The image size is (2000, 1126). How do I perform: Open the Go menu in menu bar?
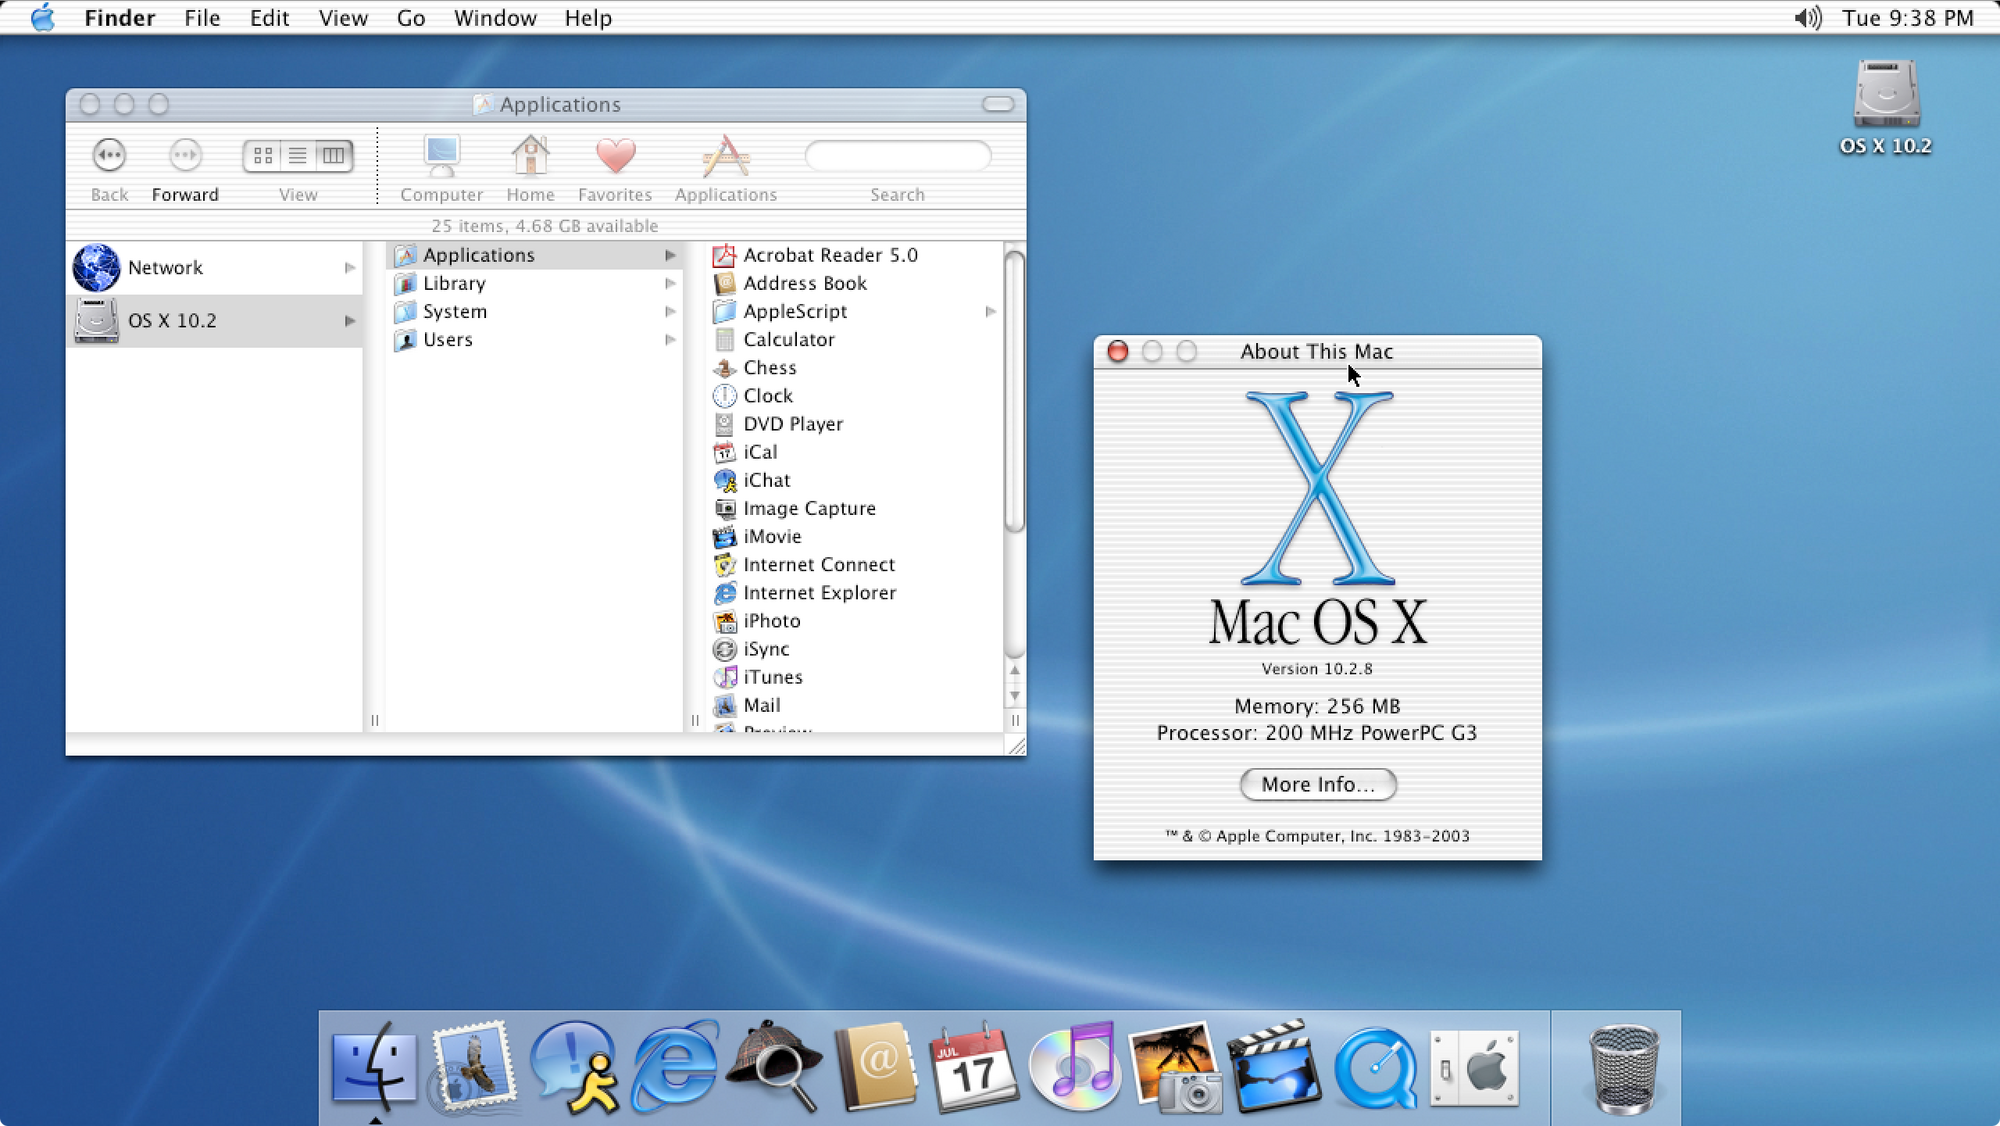pyautogui.click(x=409, y=18)
